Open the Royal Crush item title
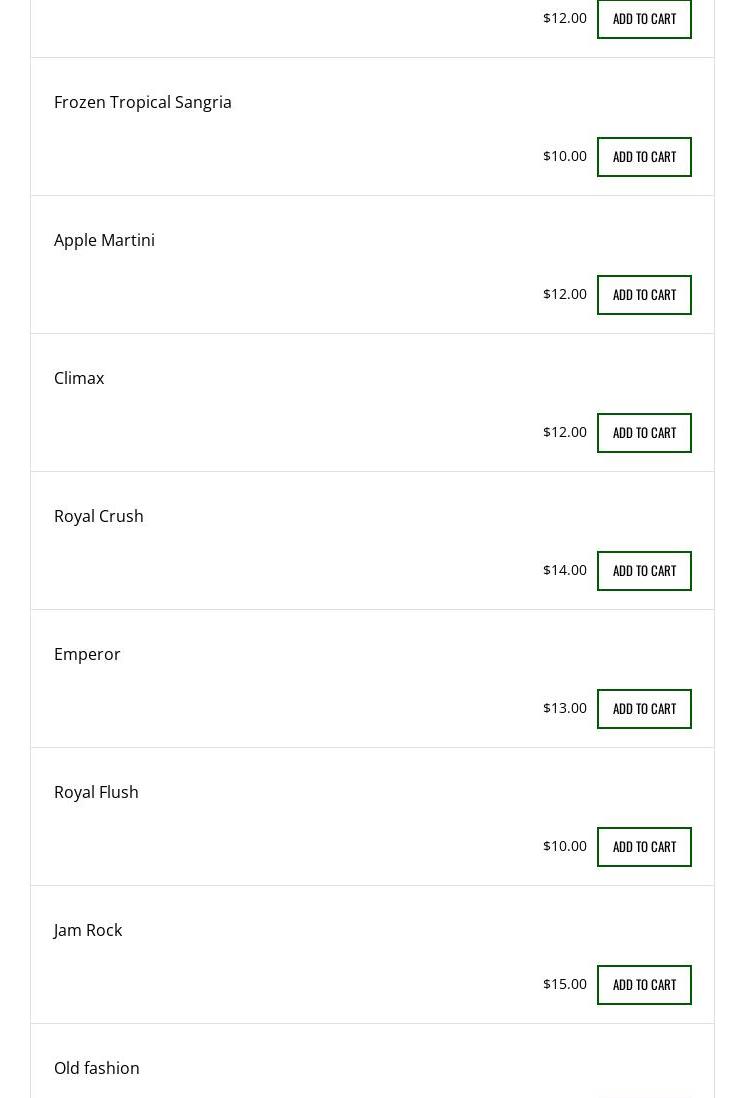The height and width of the screenshot is (1098, 745). (98, 516)
